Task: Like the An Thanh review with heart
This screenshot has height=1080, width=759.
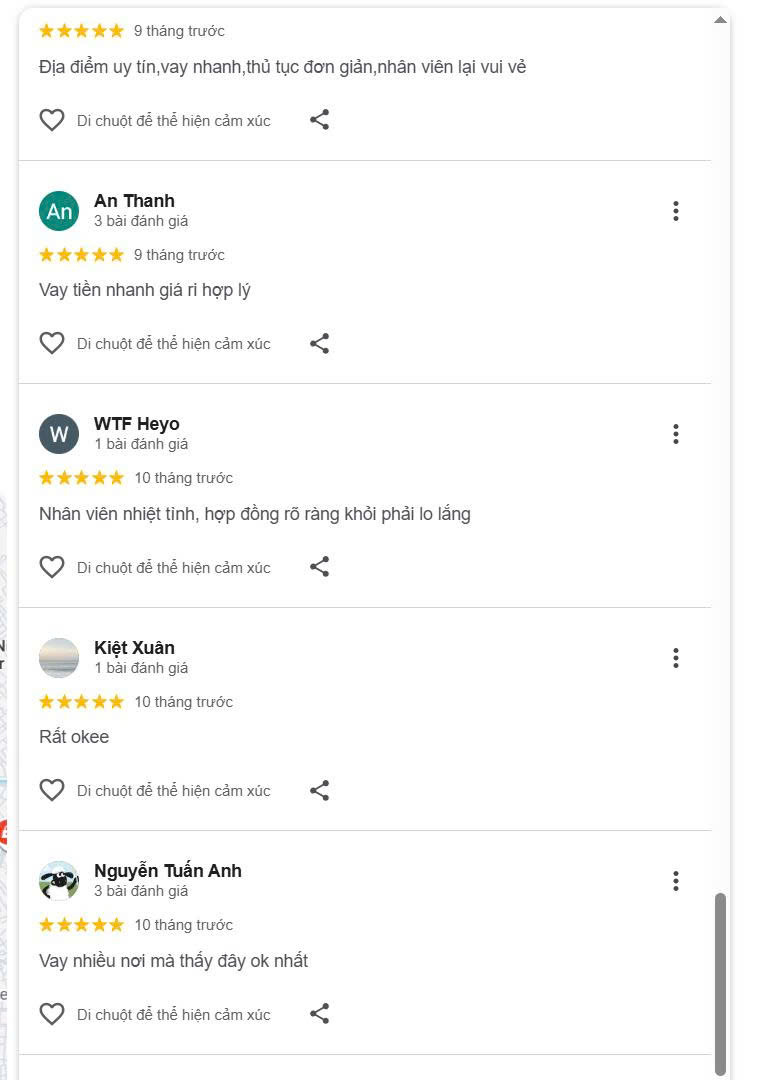Action: click(x=52, y=344)
